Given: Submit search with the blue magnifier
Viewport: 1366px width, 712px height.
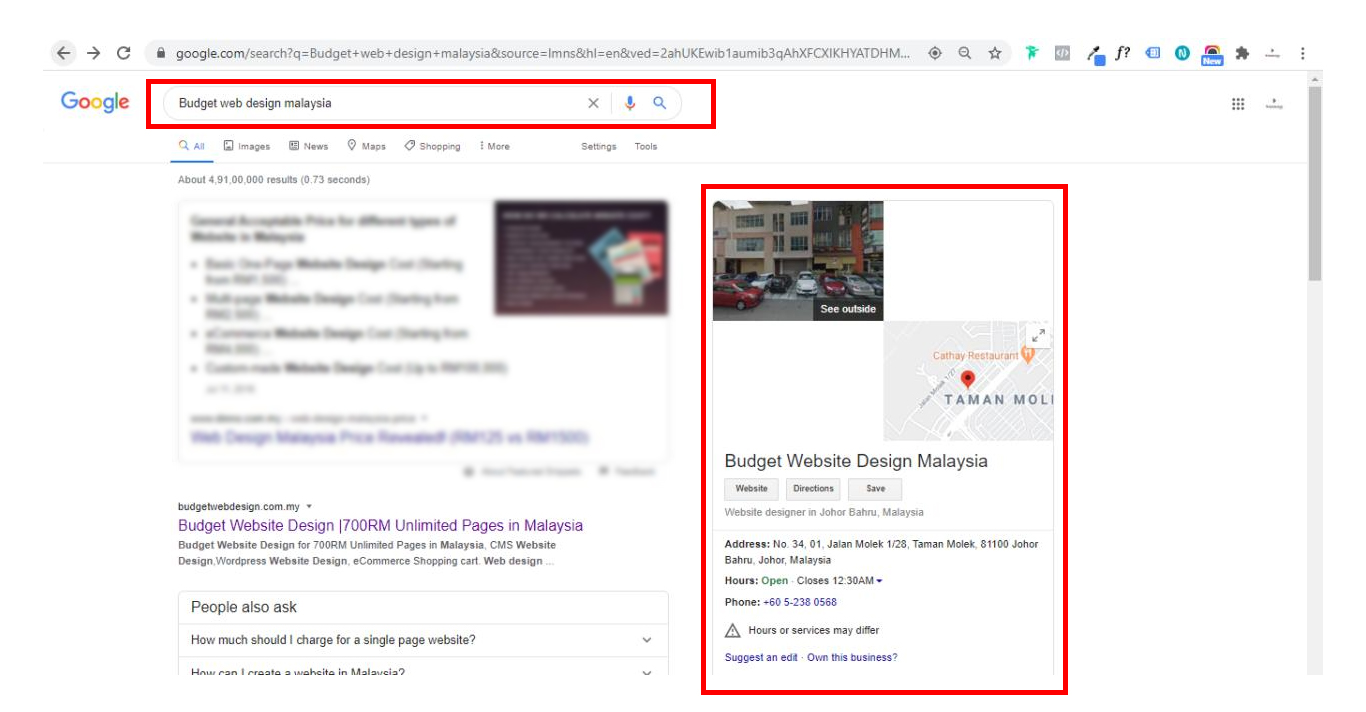Looking at the screenshot, I should pos(660,103).
